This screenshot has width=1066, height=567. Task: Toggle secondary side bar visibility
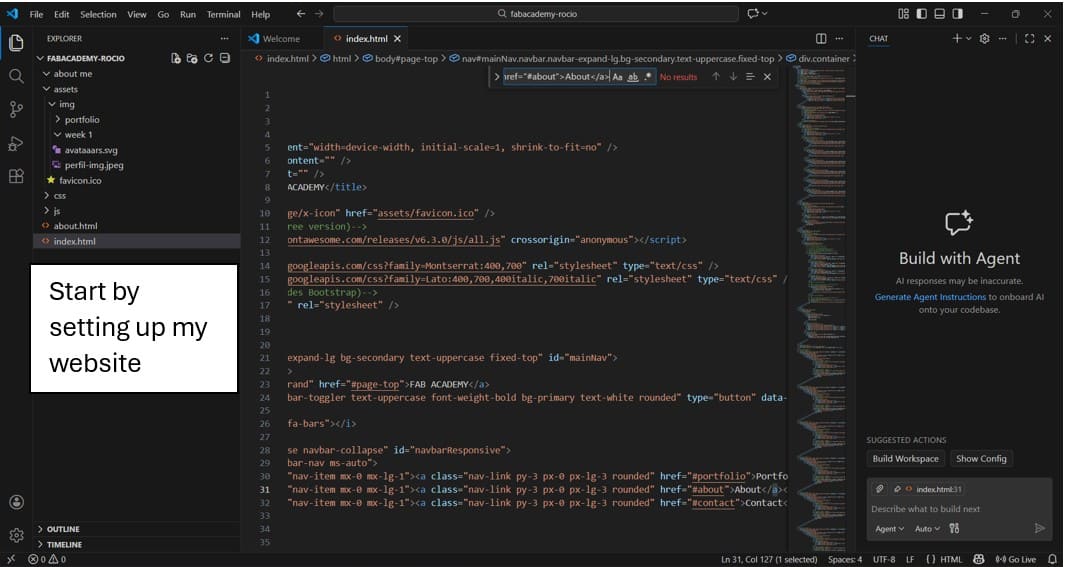[957, 14]
